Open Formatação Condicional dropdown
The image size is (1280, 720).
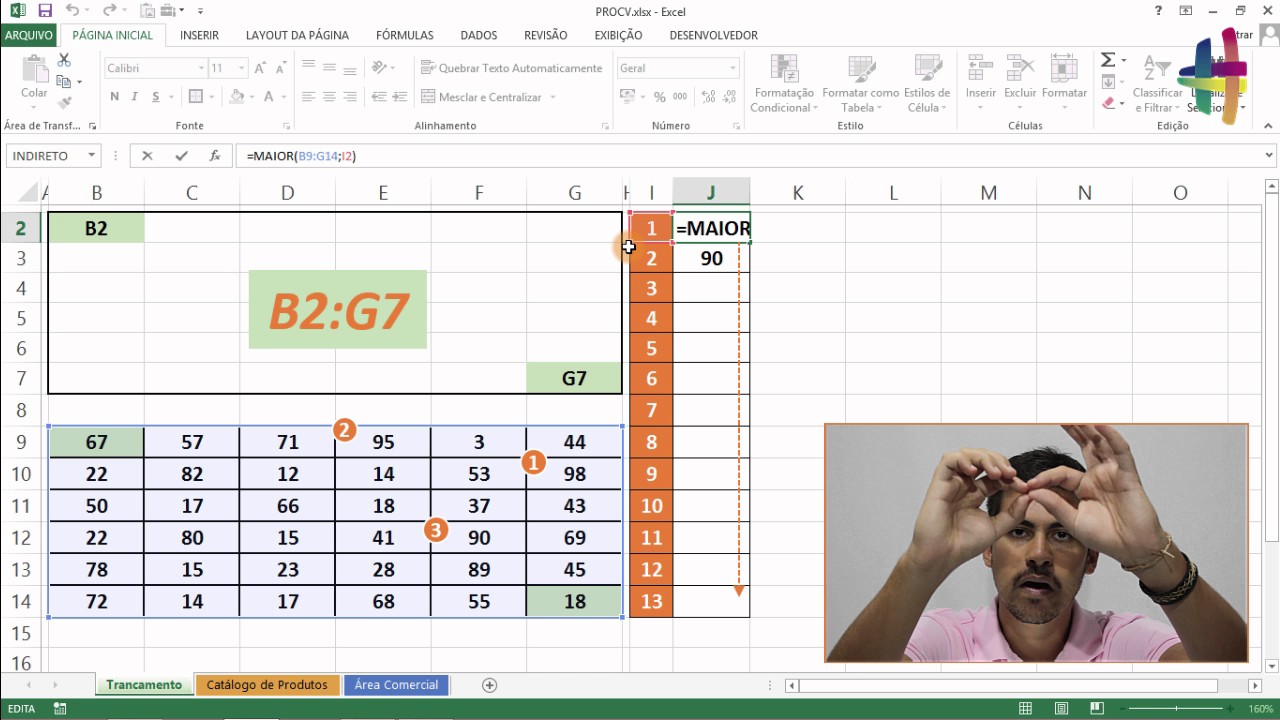[784, 83]
